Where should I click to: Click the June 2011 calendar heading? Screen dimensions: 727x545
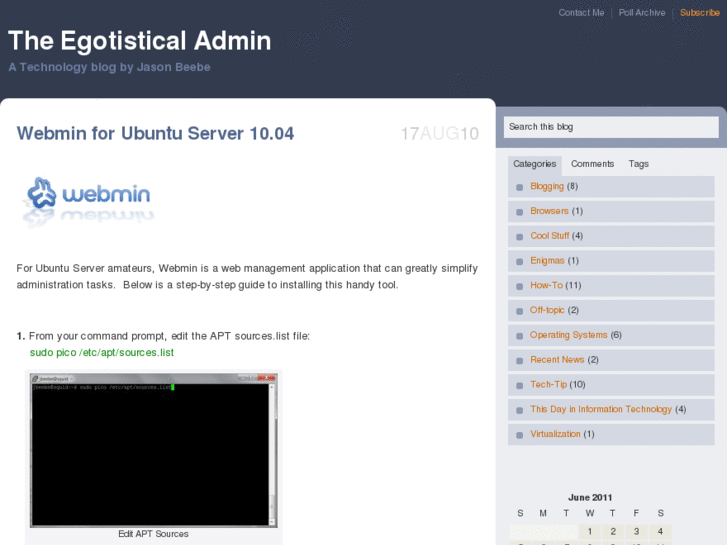coord(590,498)
